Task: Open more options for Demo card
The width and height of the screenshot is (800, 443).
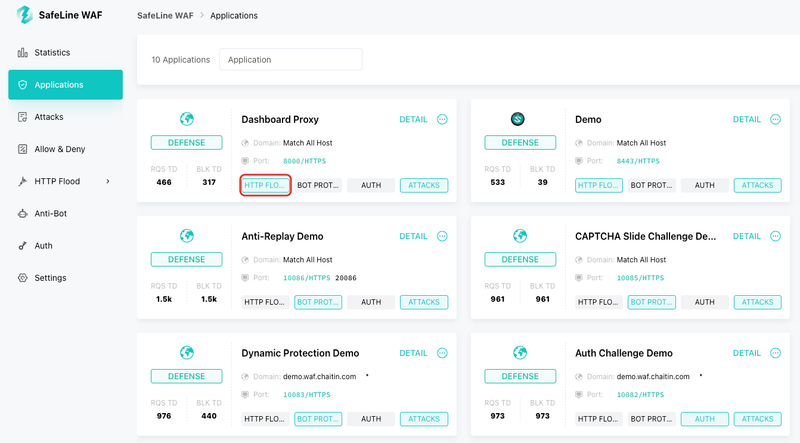Action: point(776,119)
